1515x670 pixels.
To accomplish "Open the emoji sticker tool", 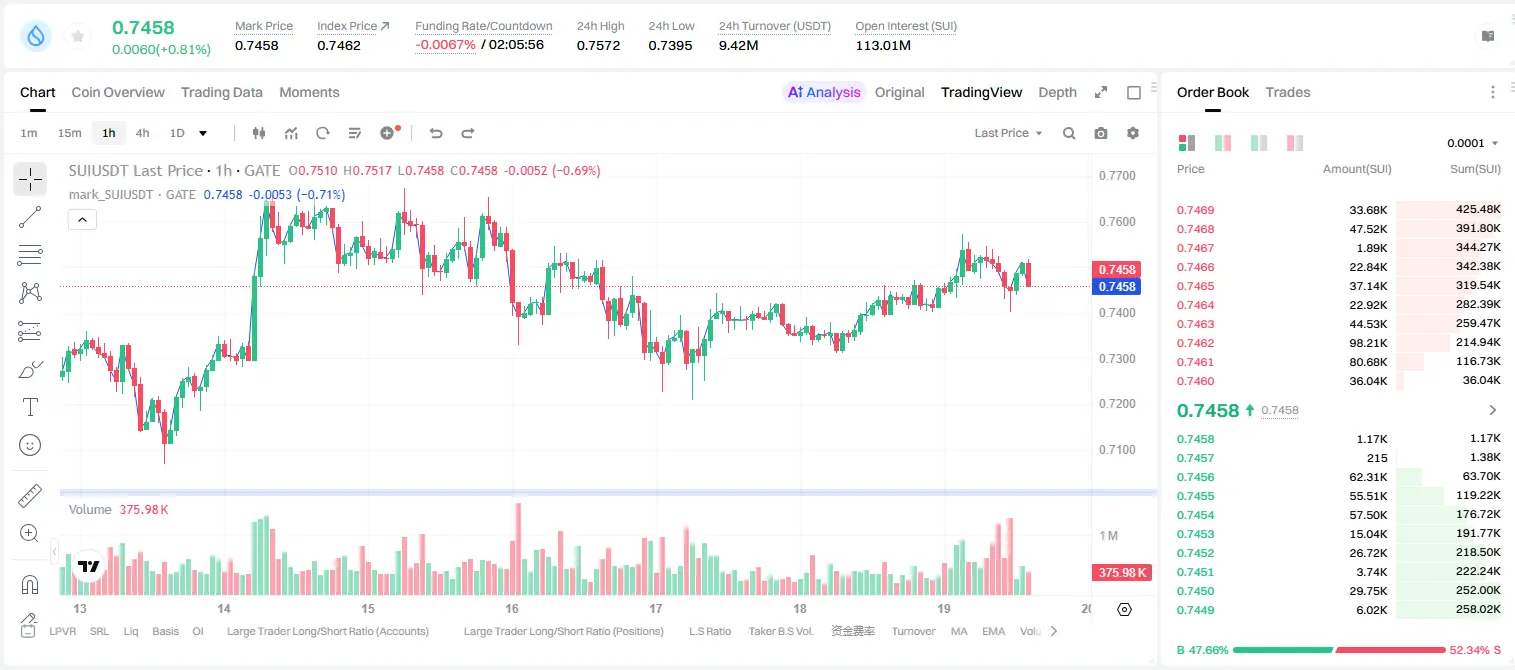I will point(30,445).
